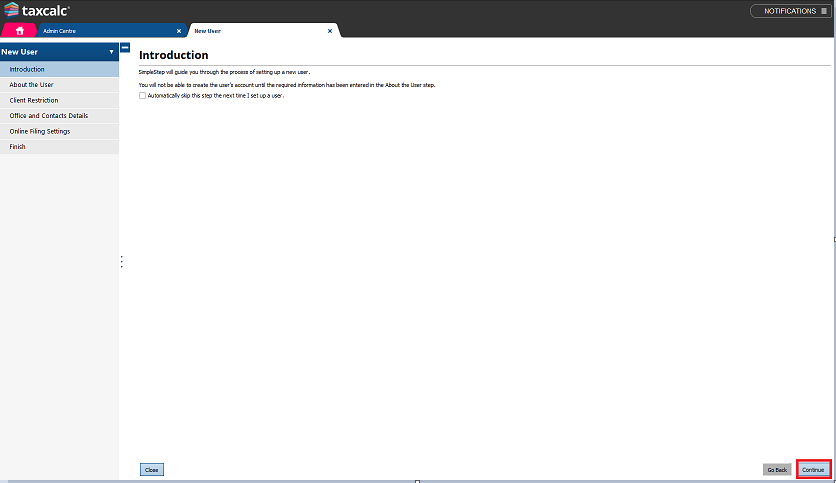Select the New User tab
The width and height of the screenshot is (836, 483).
208,31
